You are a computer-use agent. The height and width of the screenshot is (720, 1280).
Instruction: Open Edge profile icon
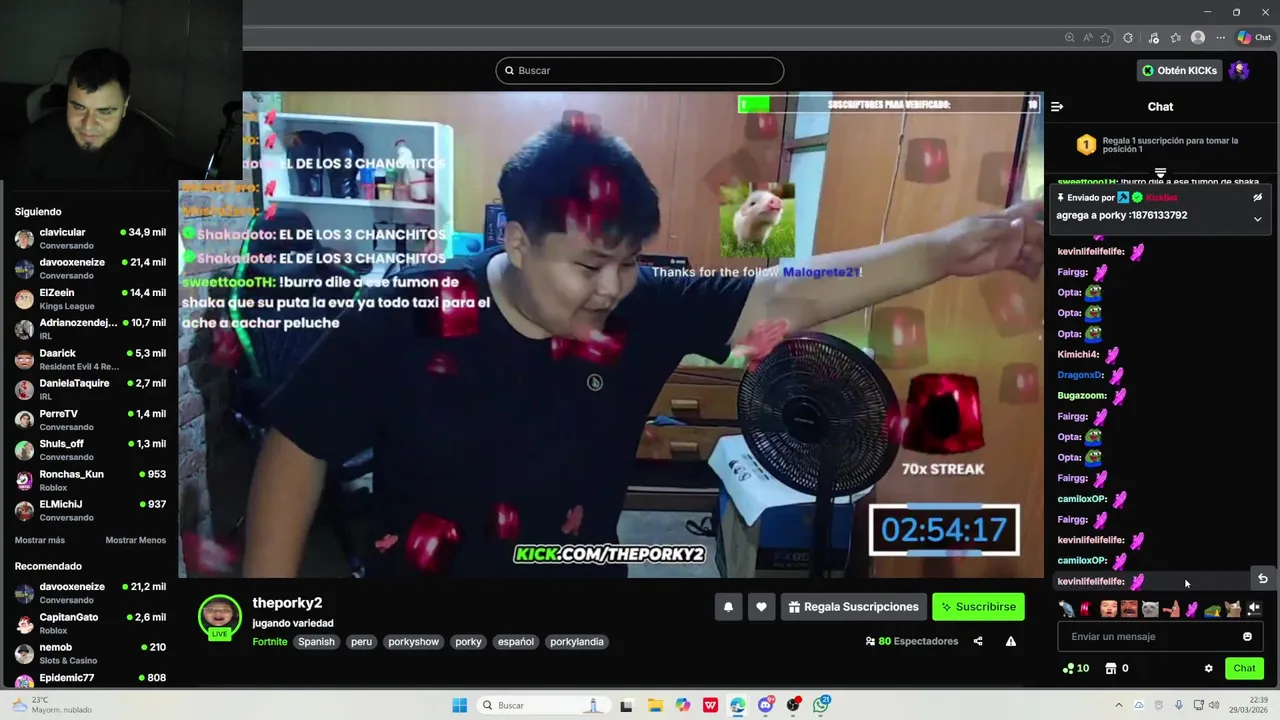[1198, 37]
